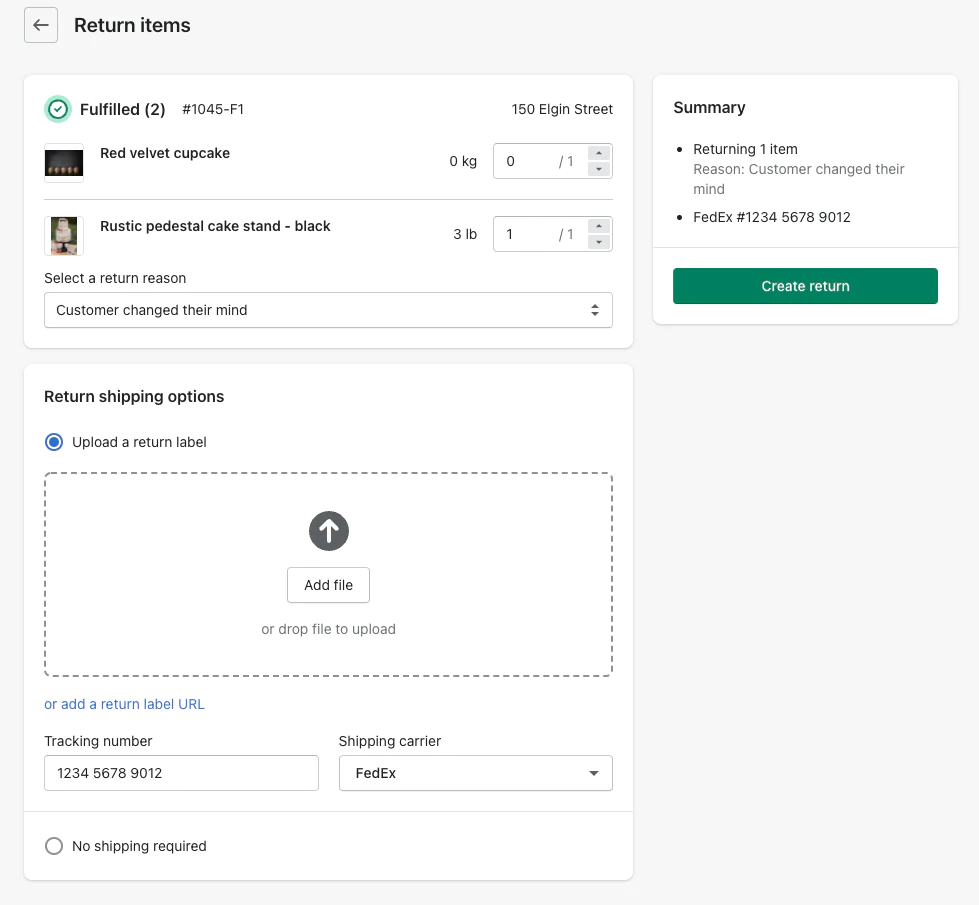Click the Red velvet cupcake quantity field

pyautogui.click(x=528, y=161)
